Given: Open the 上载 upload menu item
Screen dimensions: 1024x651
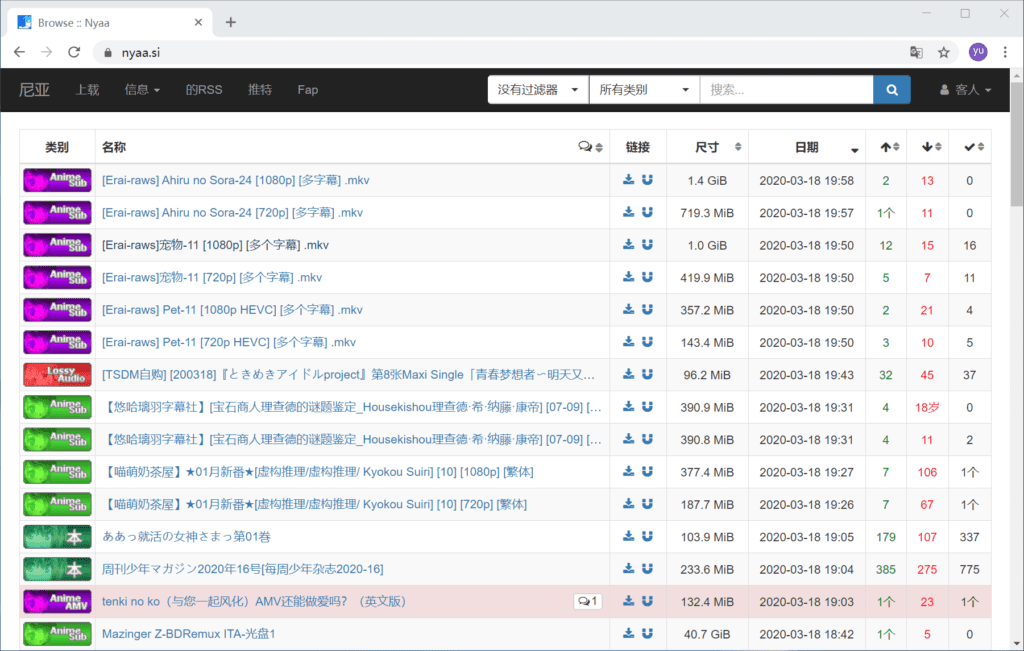Looking at the screenshot, I should (88, 90).
